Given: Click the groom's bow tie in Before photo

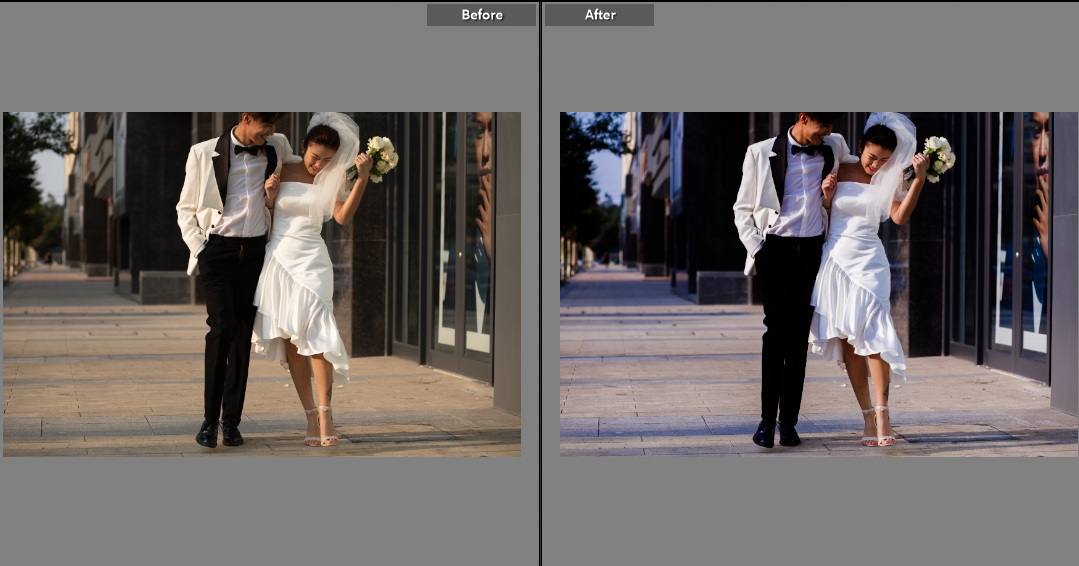Looking at the screenshot, I should click(x=247, y=150).
